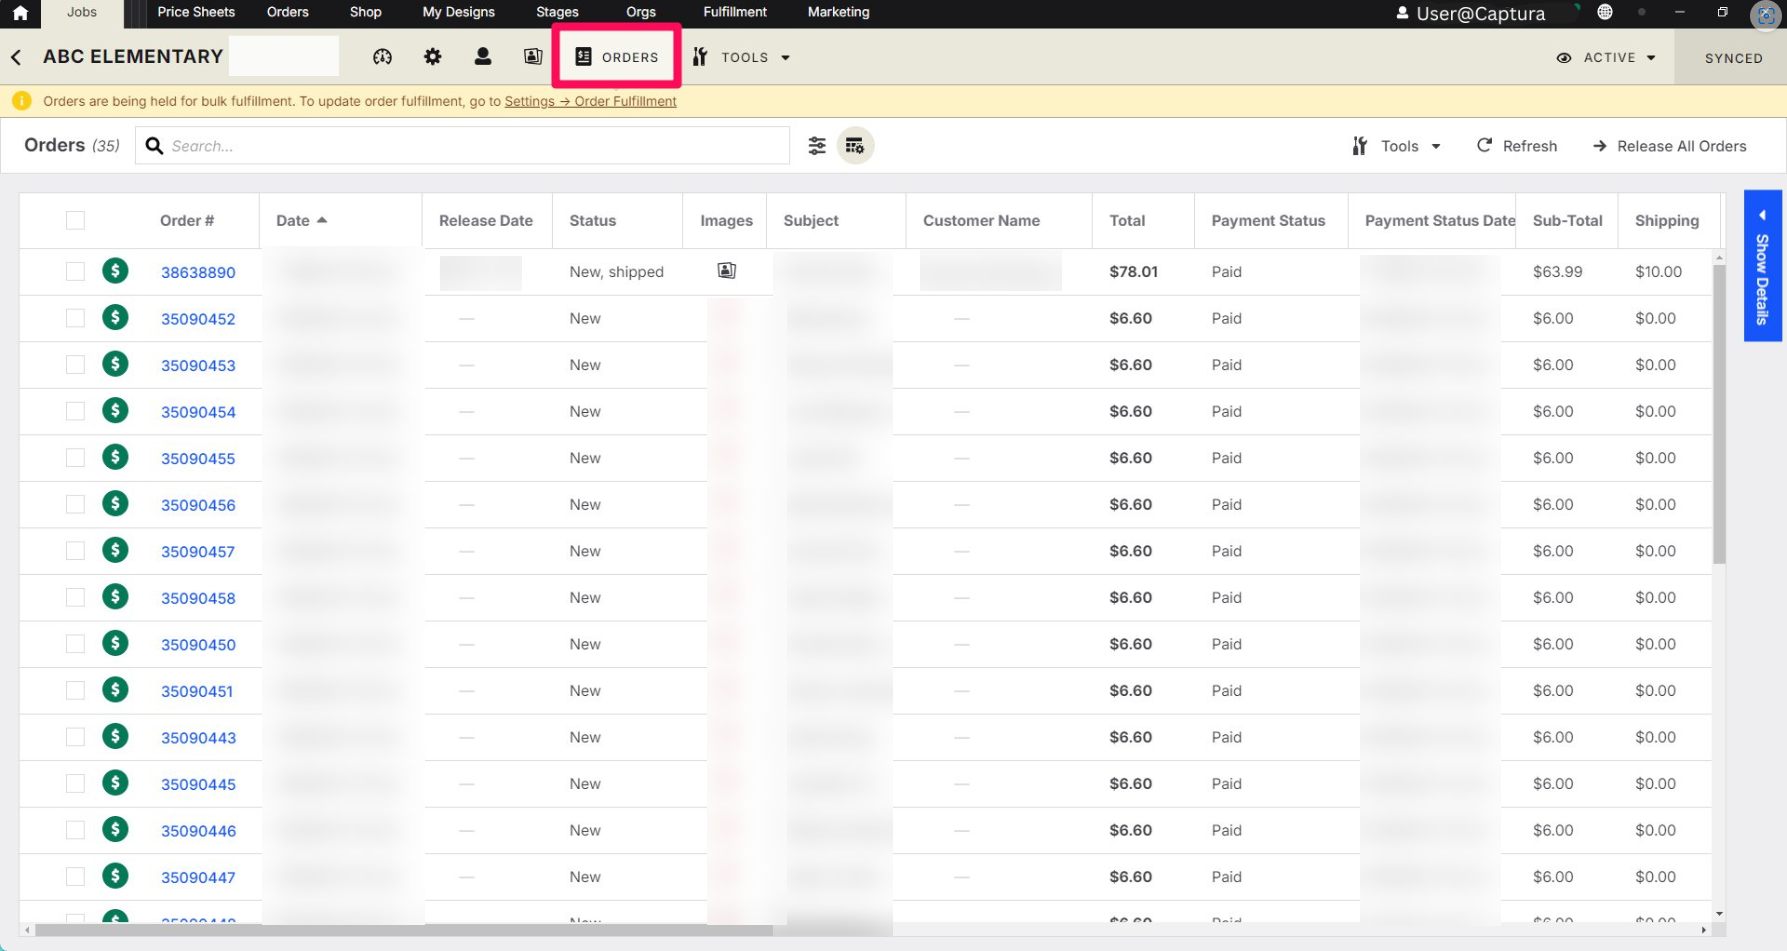
Task: Click the ORDERS button in job header
Action: pyautogui.click(x=617, y=57)
